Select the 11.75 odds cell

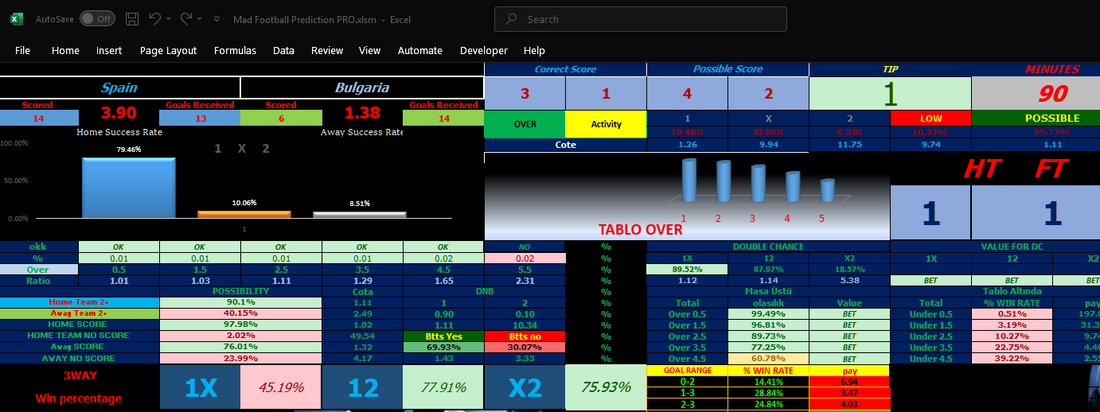(849, 145)
